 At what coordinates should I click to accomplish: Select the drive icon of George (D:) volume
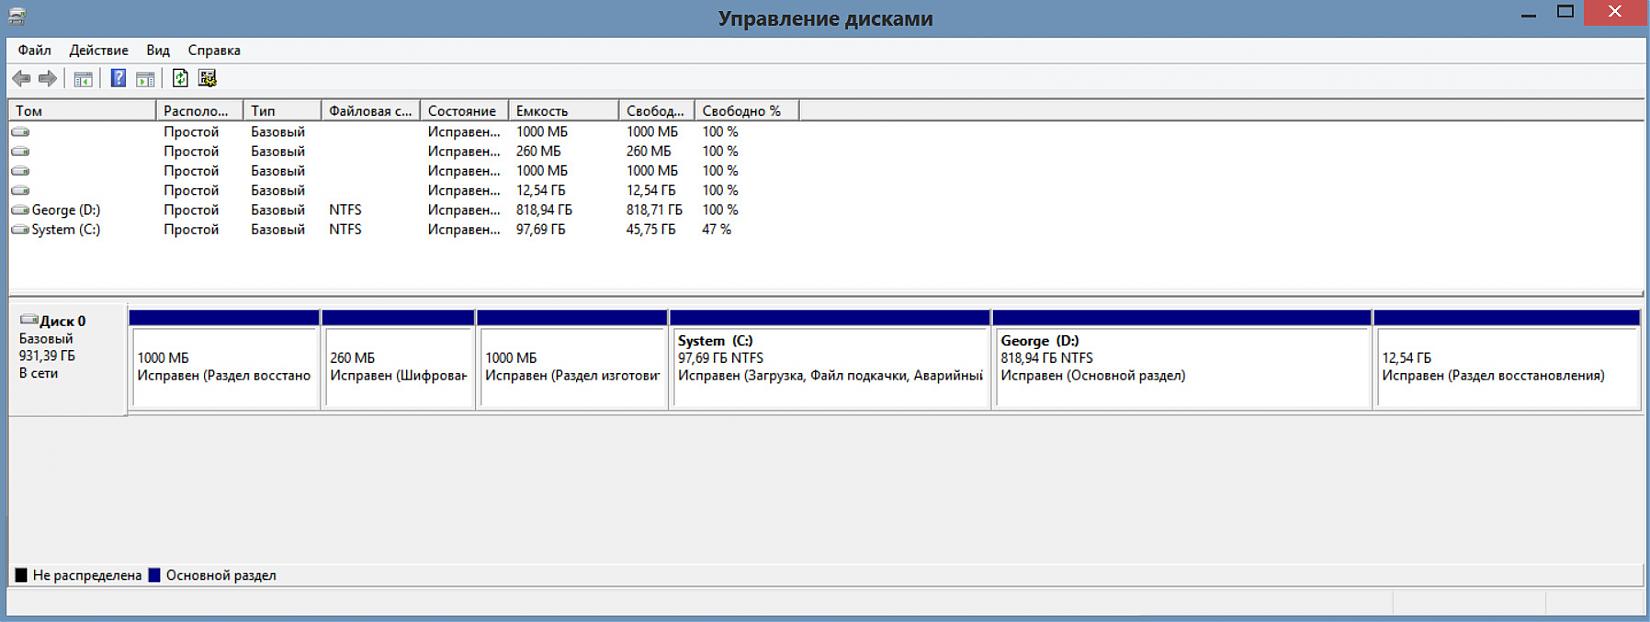coord(20,210)
